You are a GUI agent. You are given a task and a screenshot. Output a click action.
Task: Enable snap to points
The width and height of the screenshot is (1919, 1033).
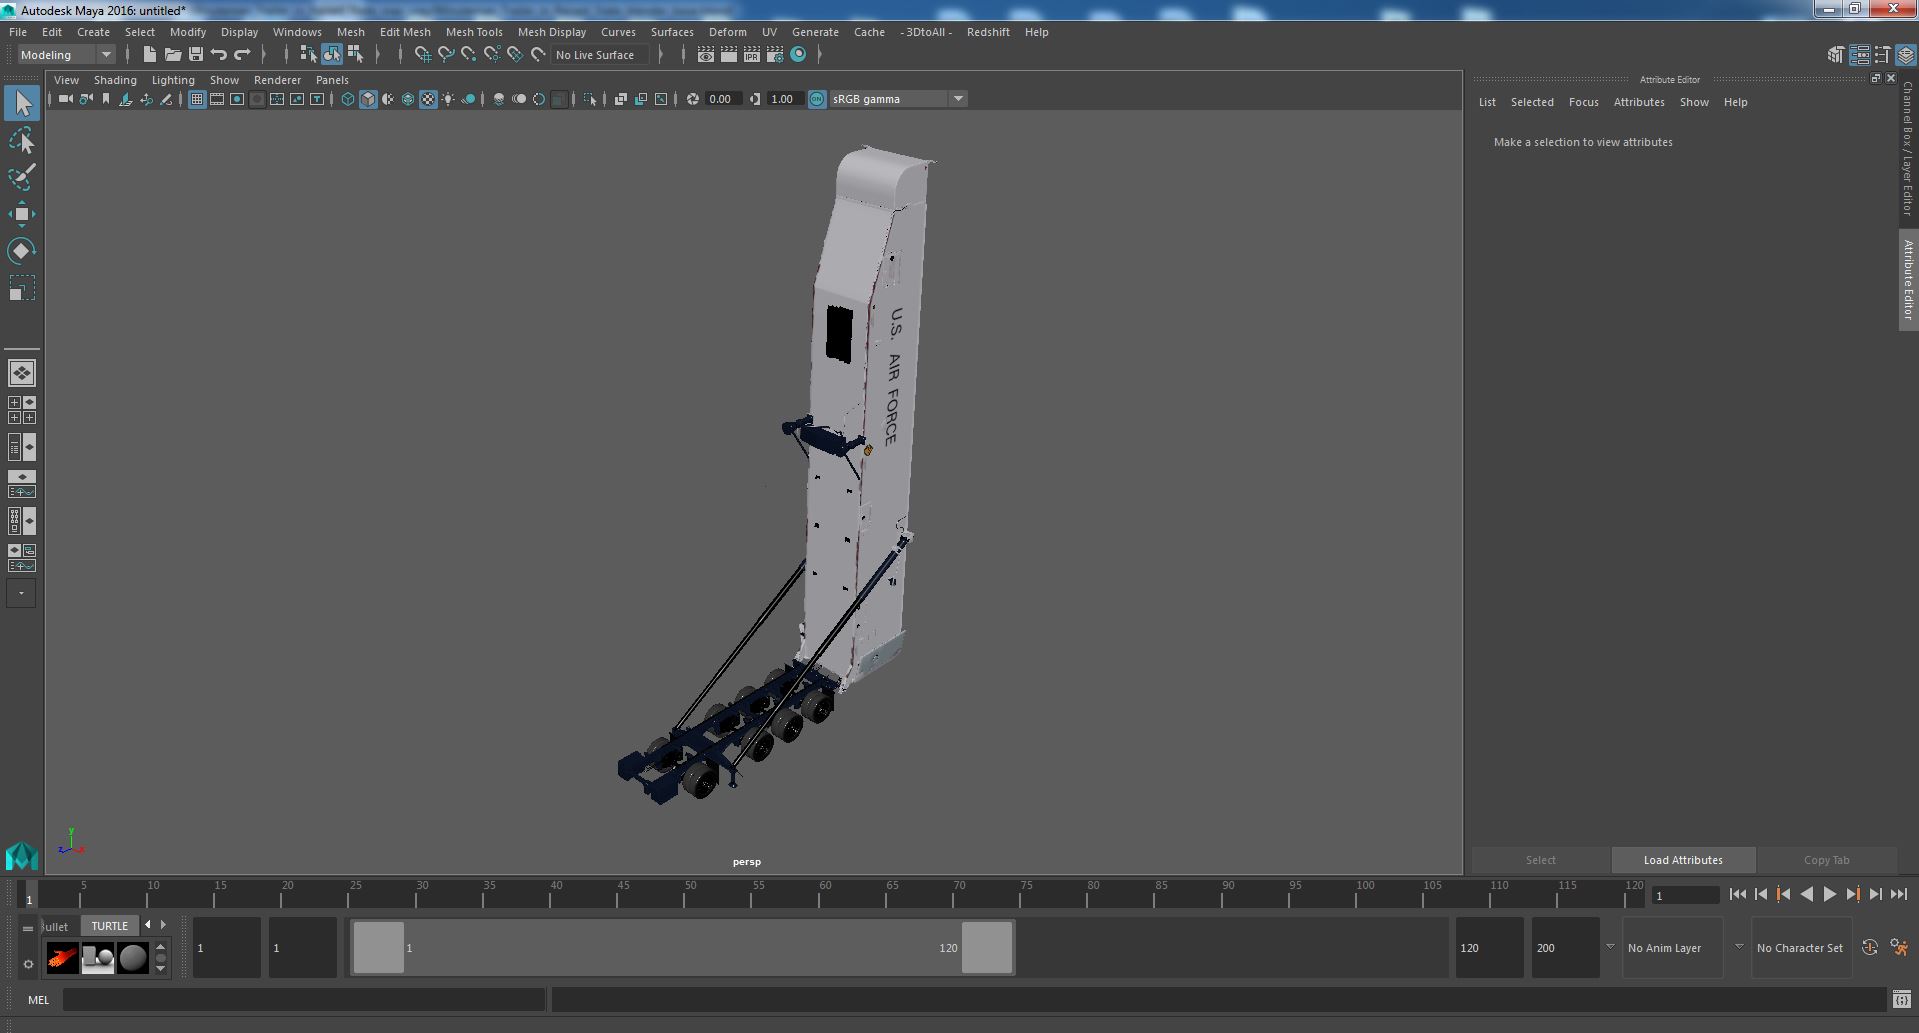[x=469, y=55]
